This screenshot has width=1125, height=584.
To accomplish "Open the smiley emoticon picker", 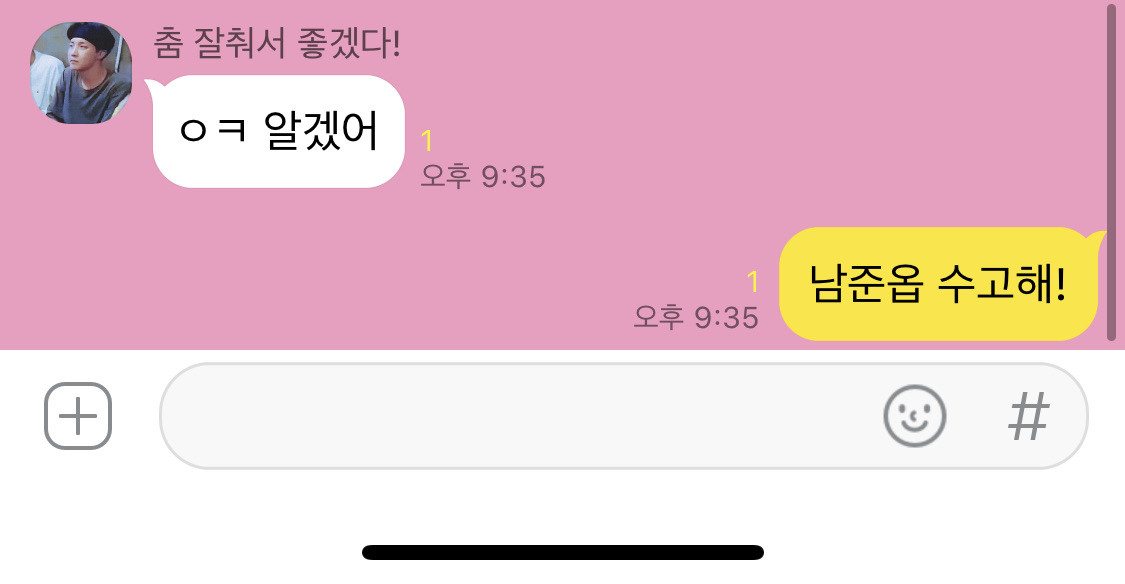I will click(x=915, y=416).
